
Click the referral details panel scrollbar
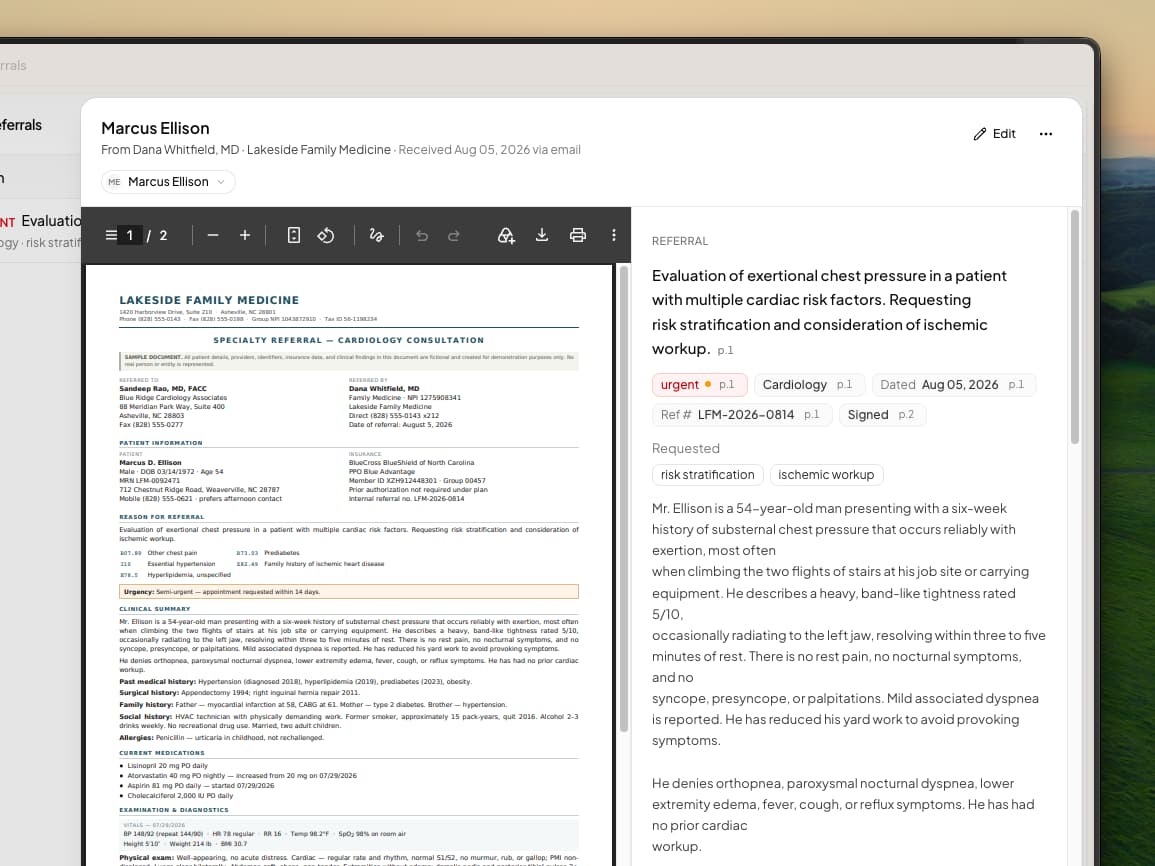click(1075, 327)
